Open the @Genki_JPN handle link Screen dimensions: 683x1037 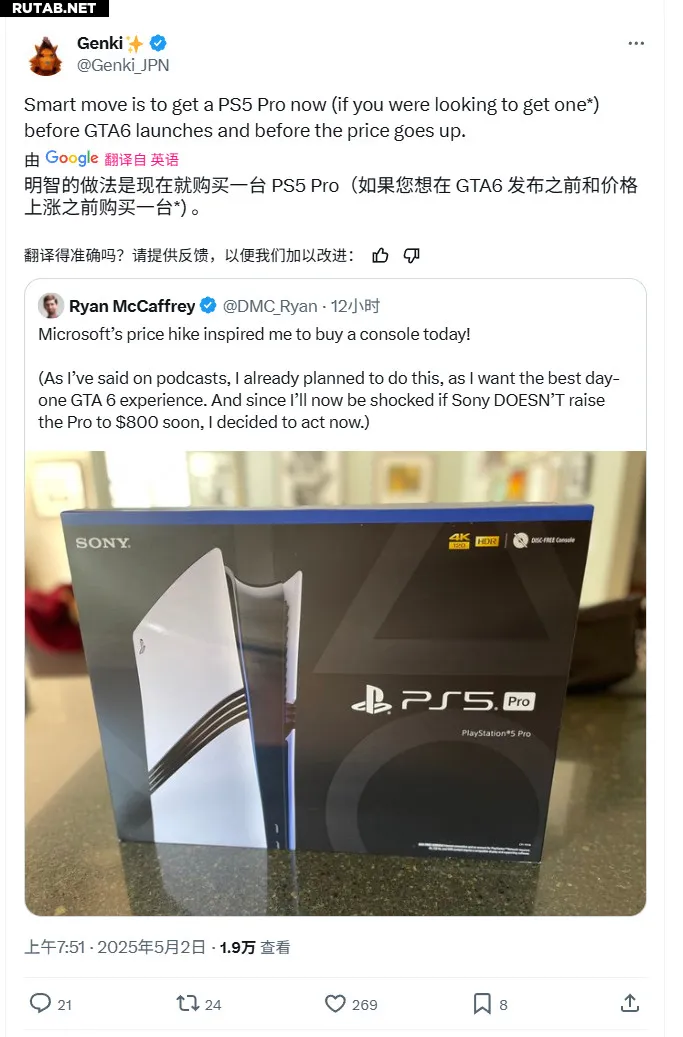point(123,65)
